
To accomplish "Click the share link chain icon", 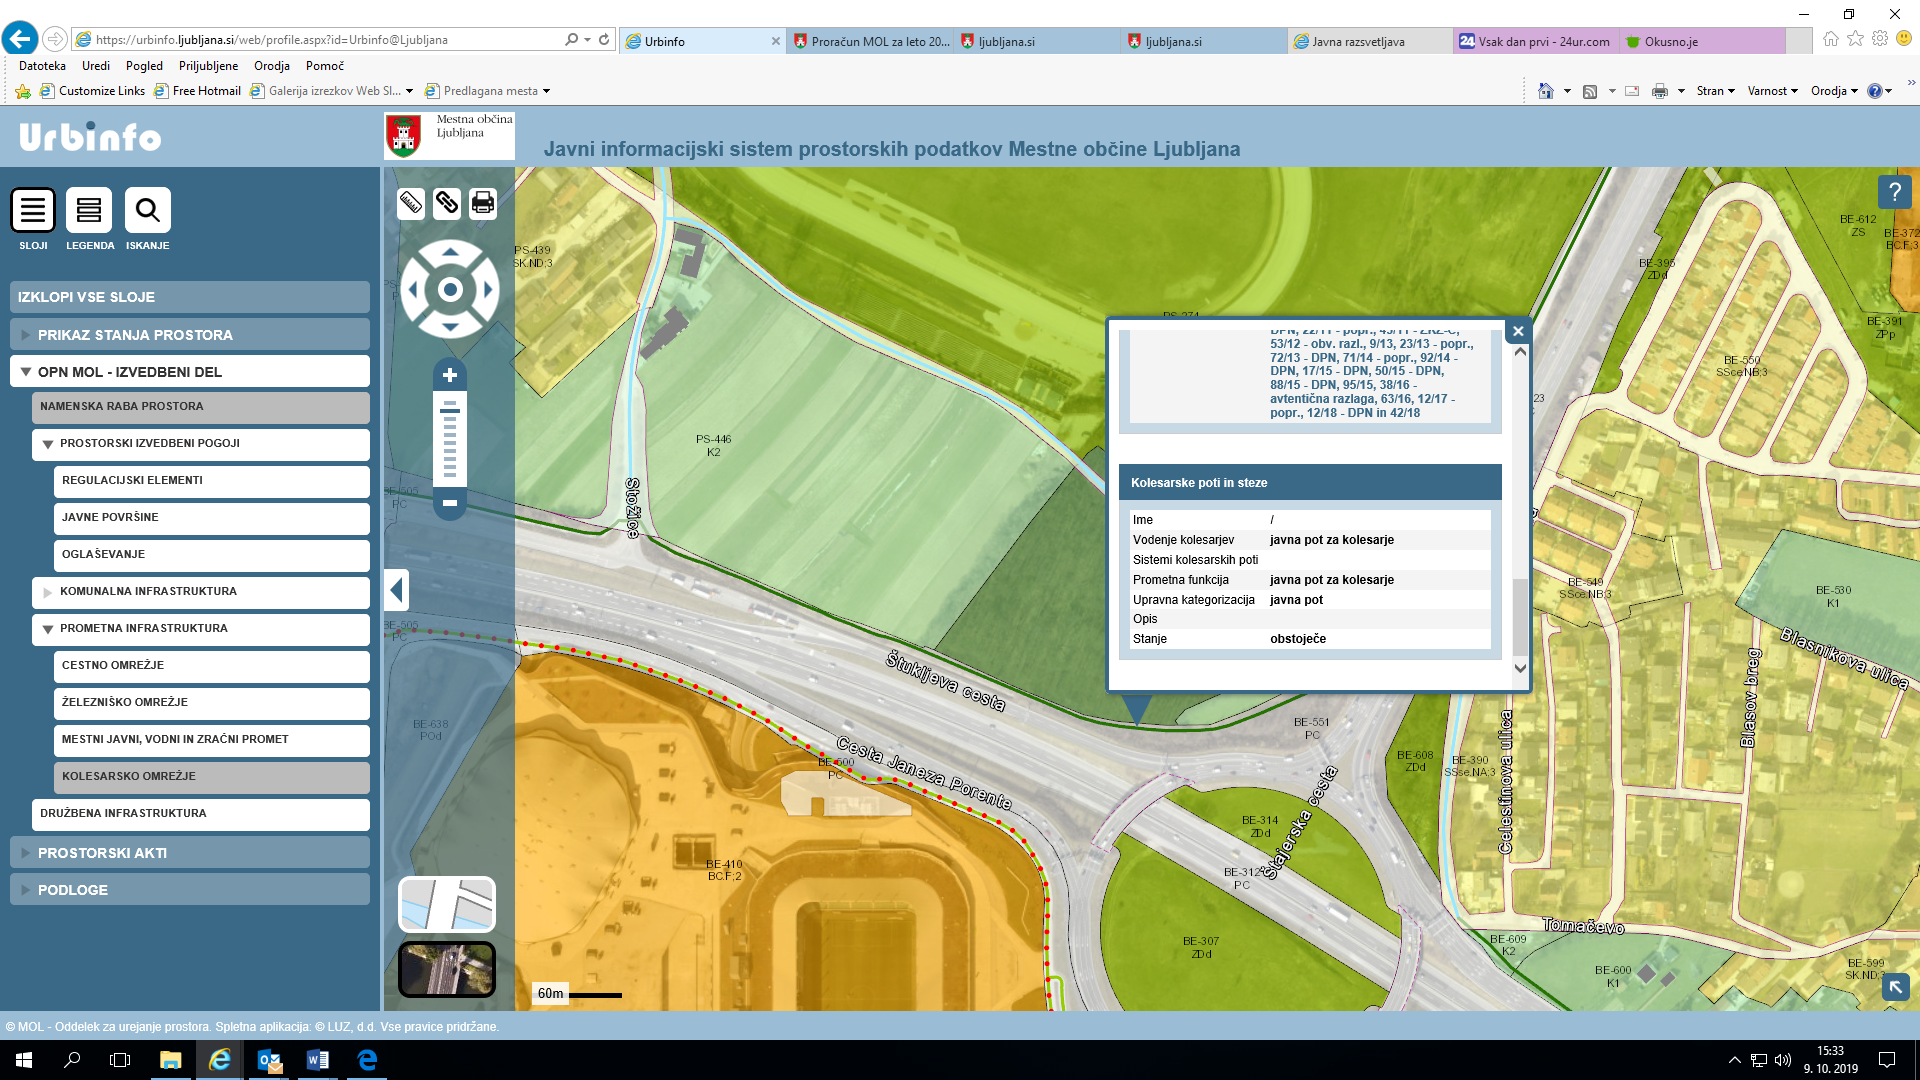I will [x=447, y=203].
